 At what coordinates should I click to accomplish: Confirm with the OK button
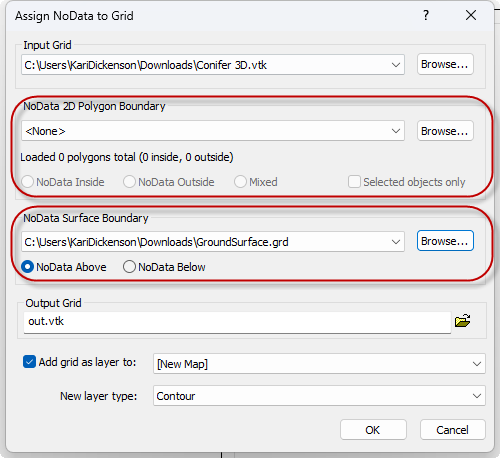point(373,430)
